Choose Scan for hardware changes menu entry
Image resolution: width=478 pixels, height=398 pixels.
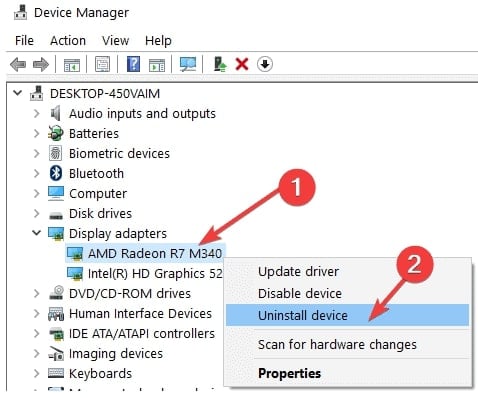(x=347, y=344)
